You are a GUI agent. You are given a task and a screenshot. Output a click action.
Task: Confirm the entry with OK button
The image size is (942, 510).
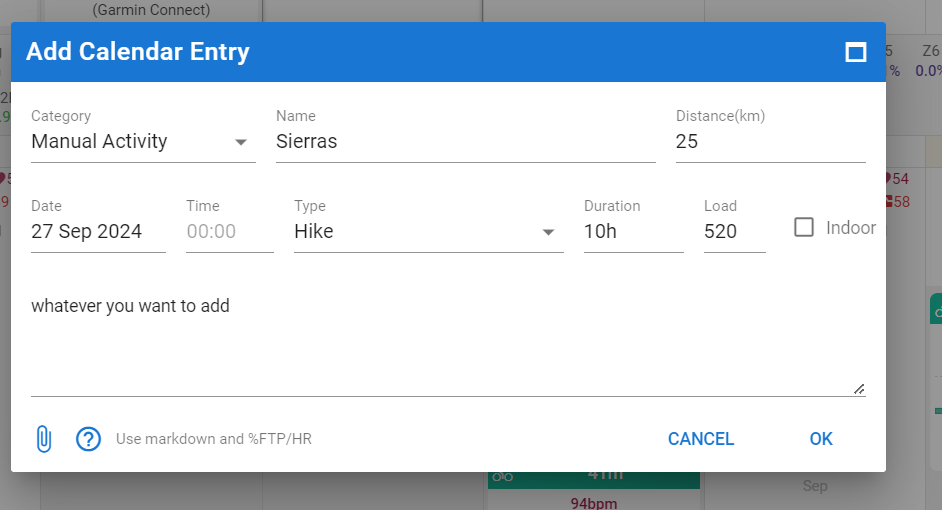pos(821,438)
